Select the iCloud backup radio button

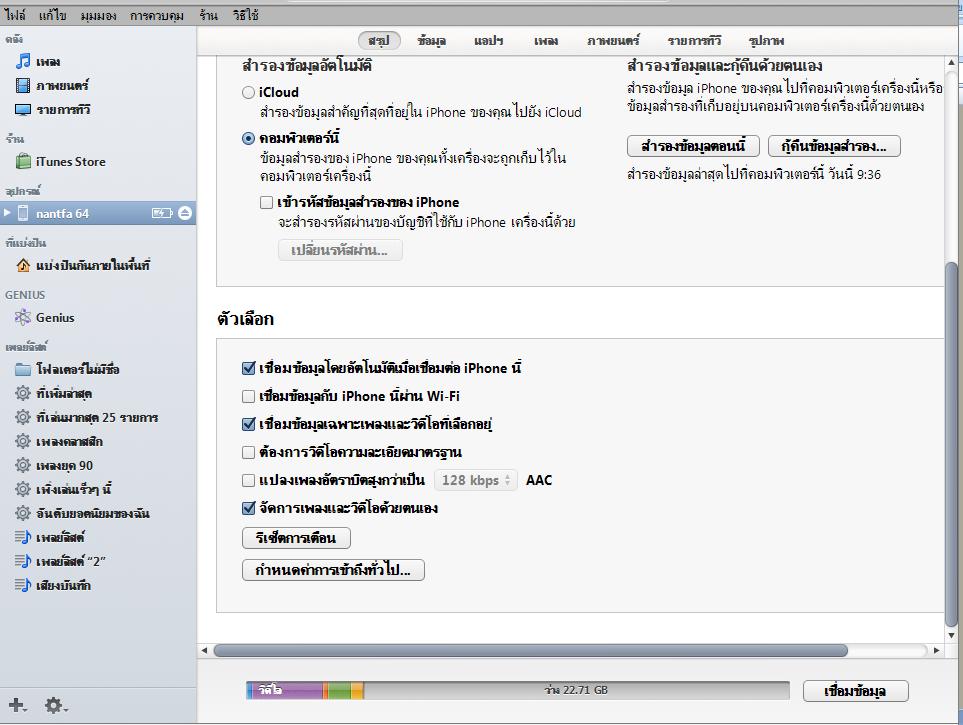pos(248,92)
